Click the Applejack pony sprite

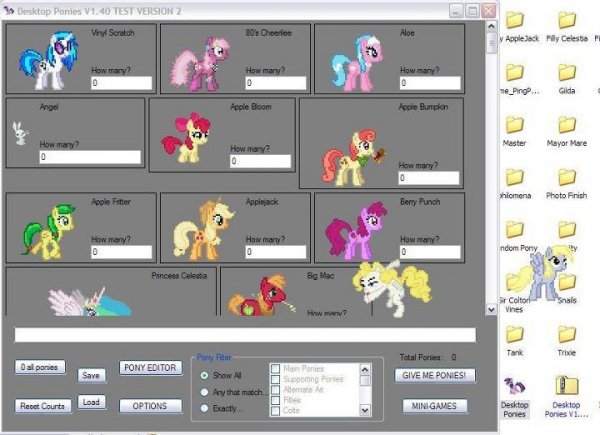[204, 229]
